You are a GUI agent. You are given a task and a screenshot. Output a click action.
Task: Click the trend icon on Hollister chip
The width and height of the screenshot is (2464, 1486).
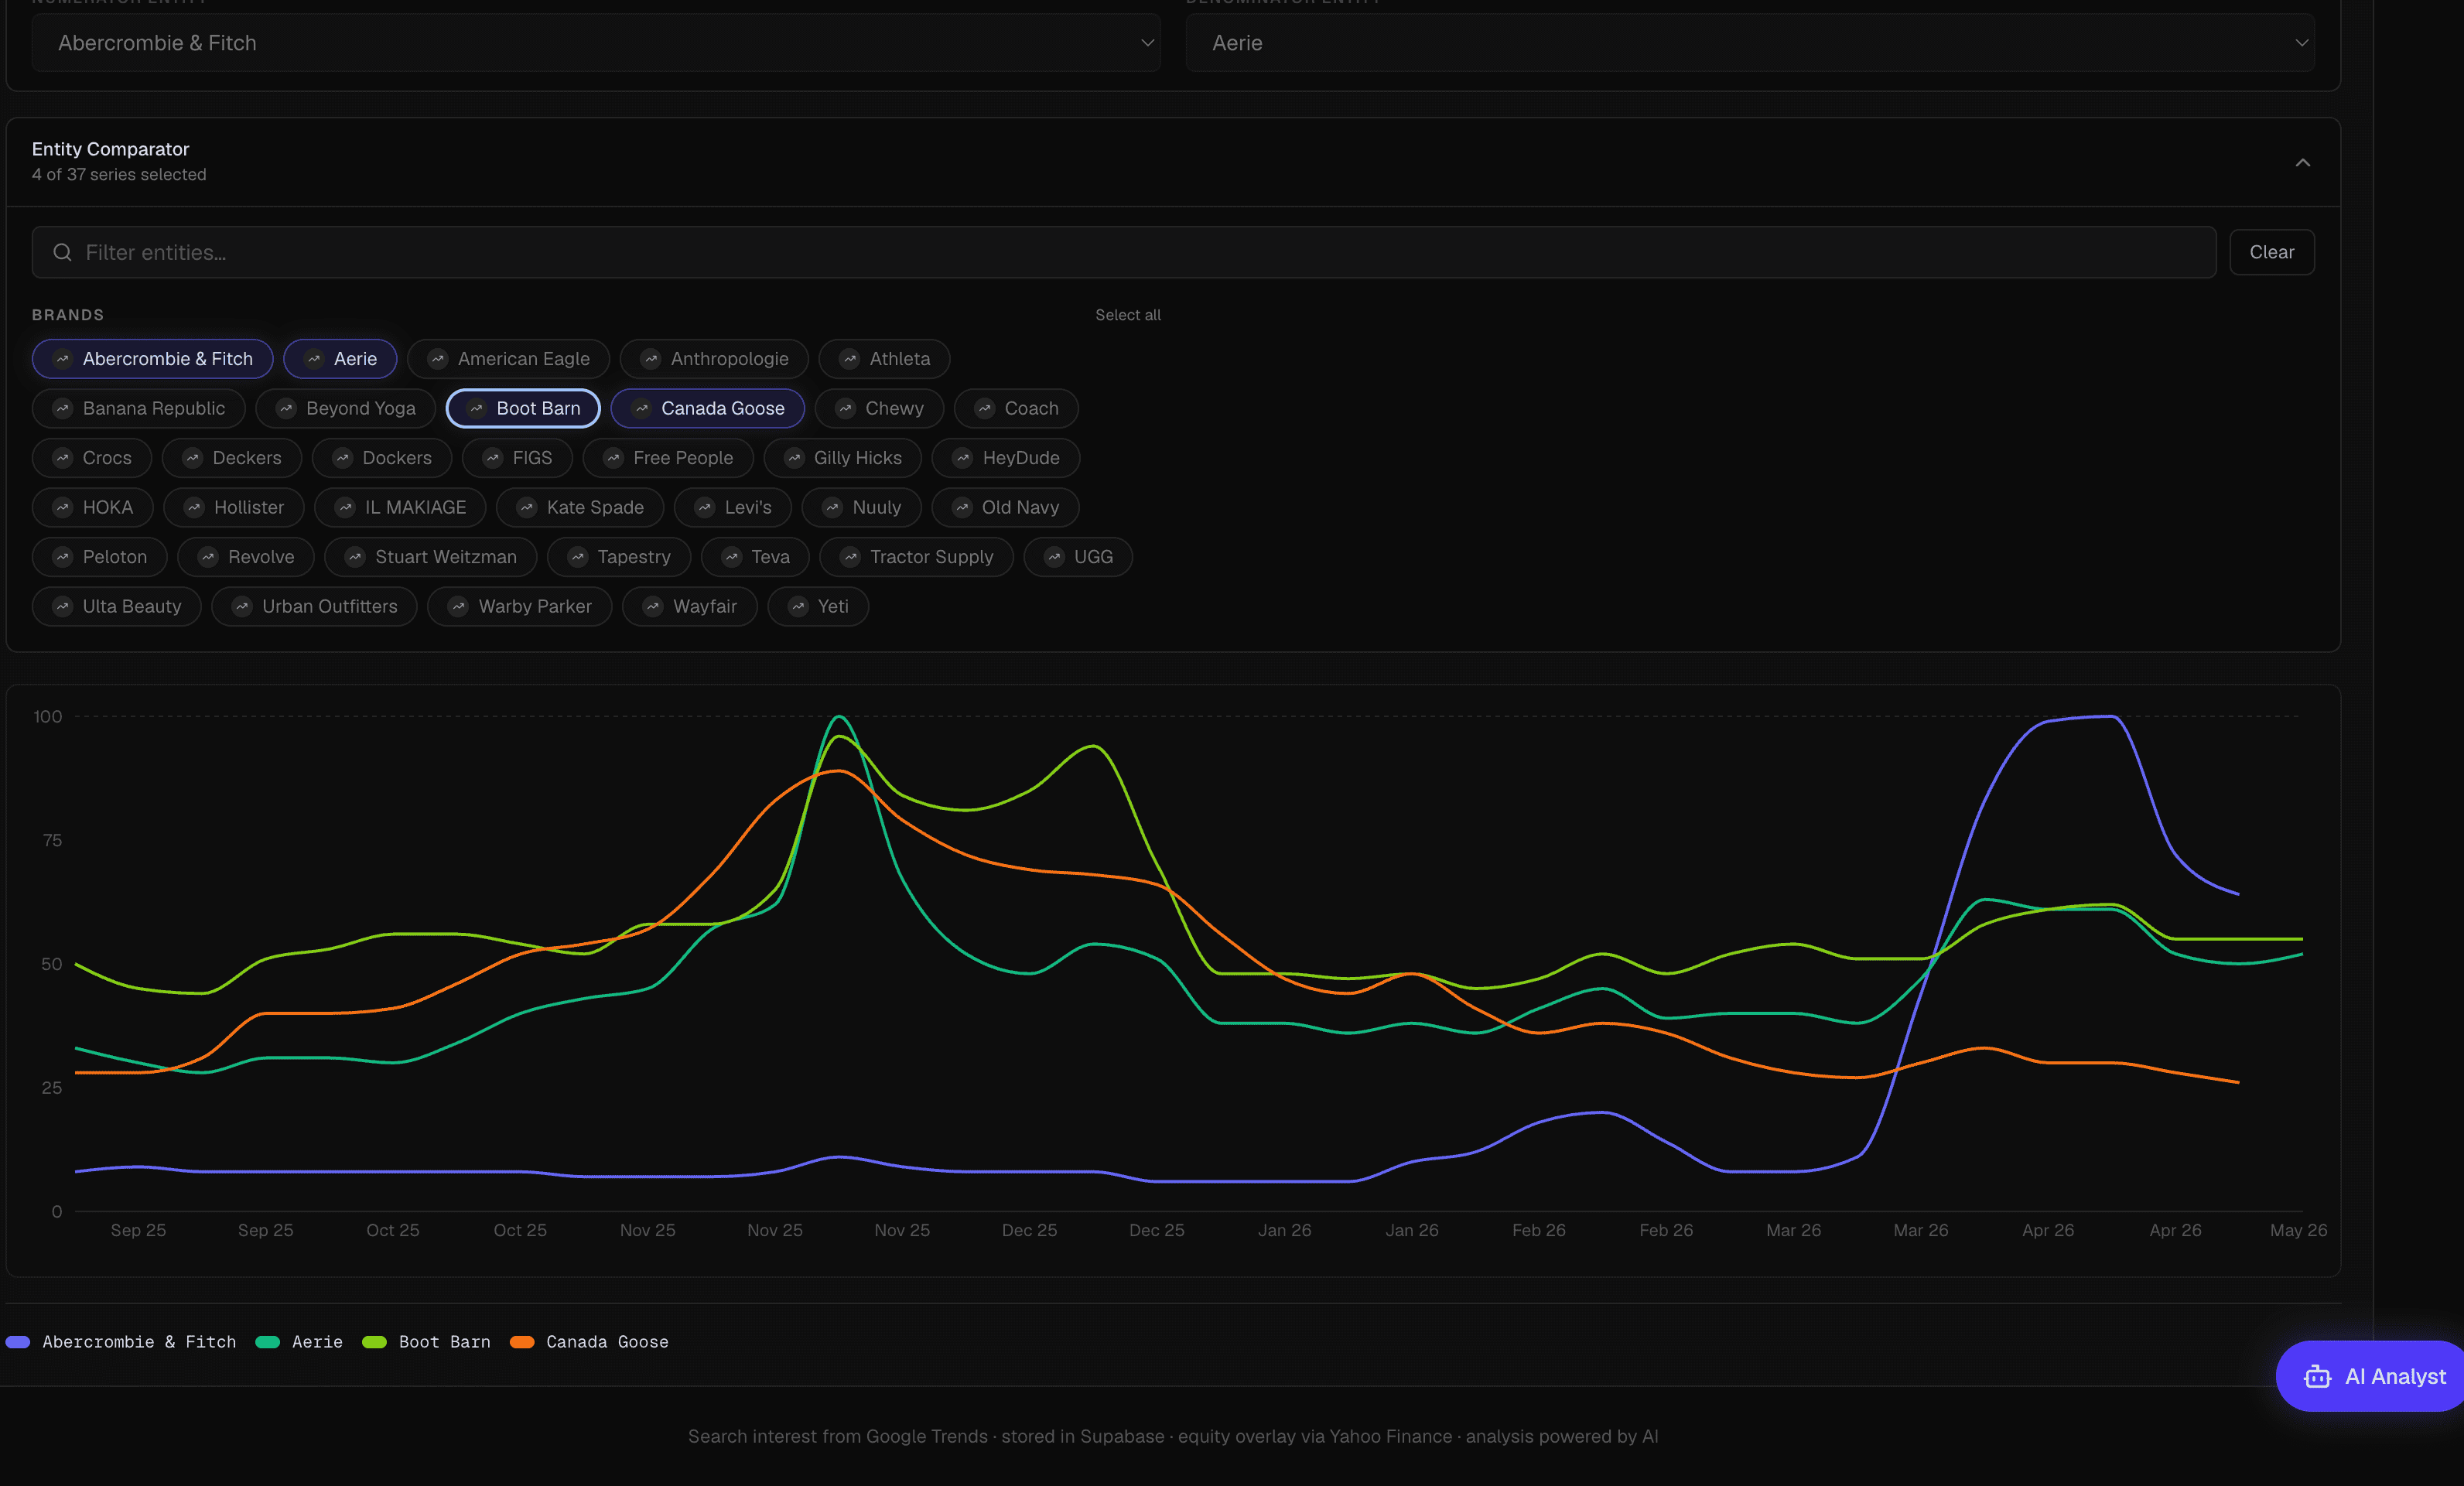click(x=194, y=507)
